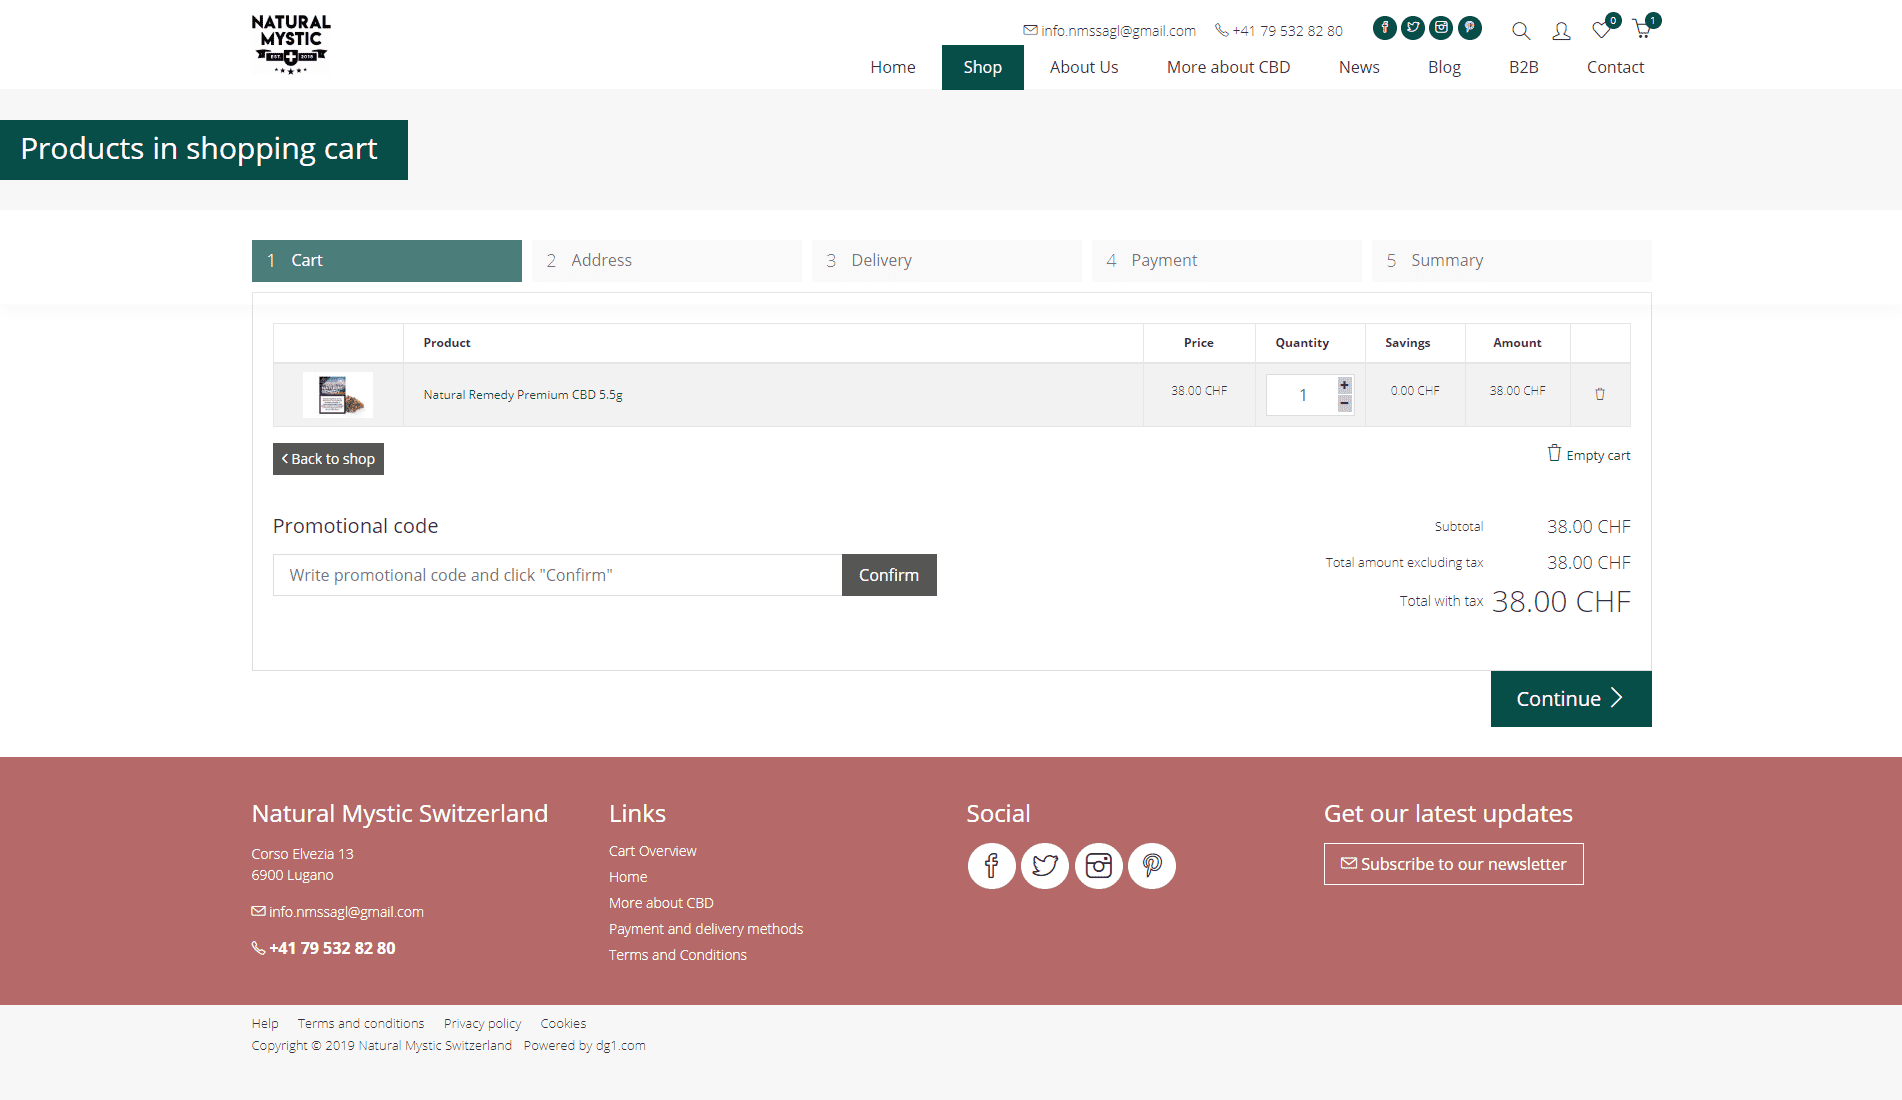Image resolution: width=1902 pixels, height=1100 pixels.
Task: Open Payment and delivery methods link
Action: pos(706,929)
